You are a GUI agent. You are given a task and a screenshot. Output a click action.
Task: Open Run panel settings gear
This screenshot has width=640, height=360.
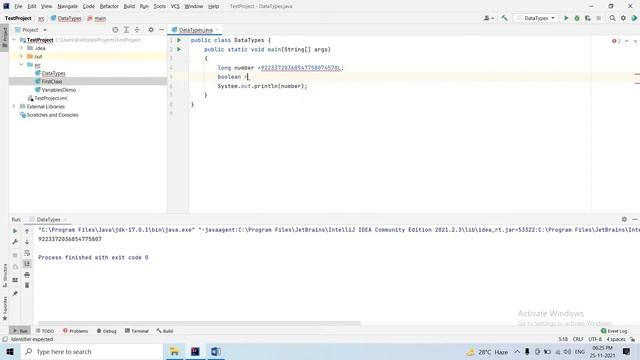pyautogui.click(x=624, y=219)
